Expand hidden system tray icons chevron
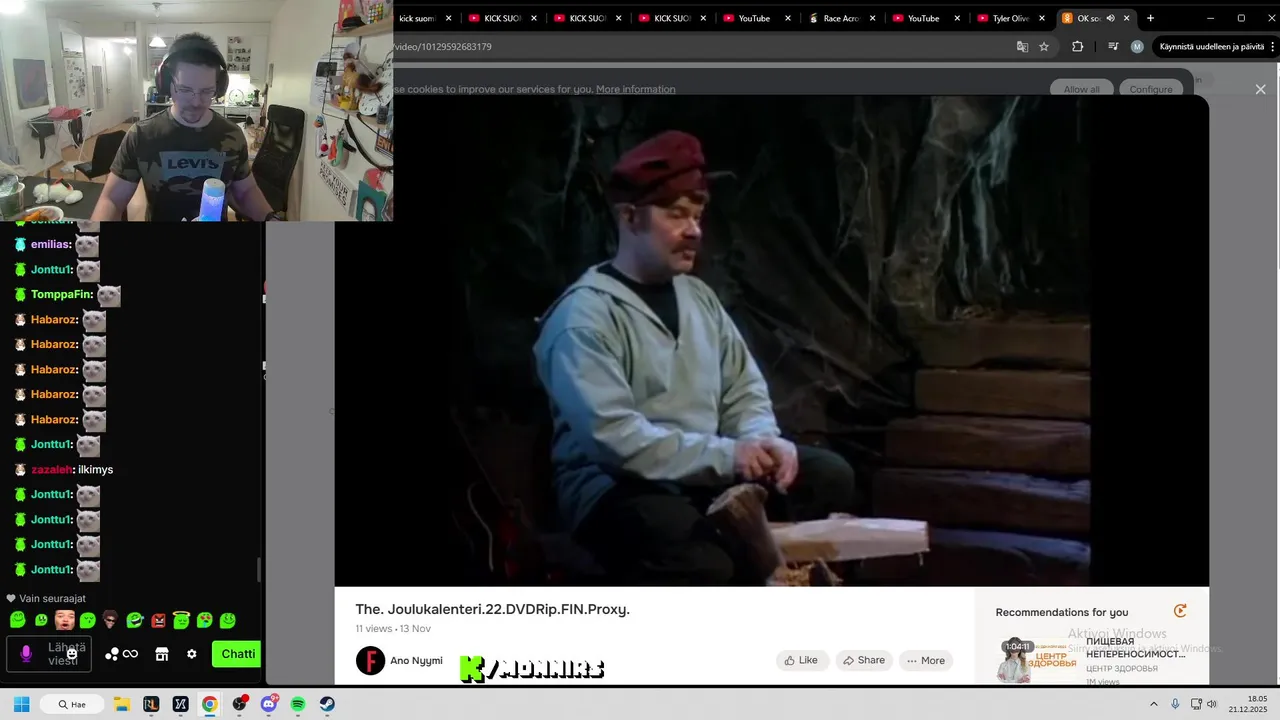Viewport: 1280px width, 720px height. click(x=1153, y=704)
